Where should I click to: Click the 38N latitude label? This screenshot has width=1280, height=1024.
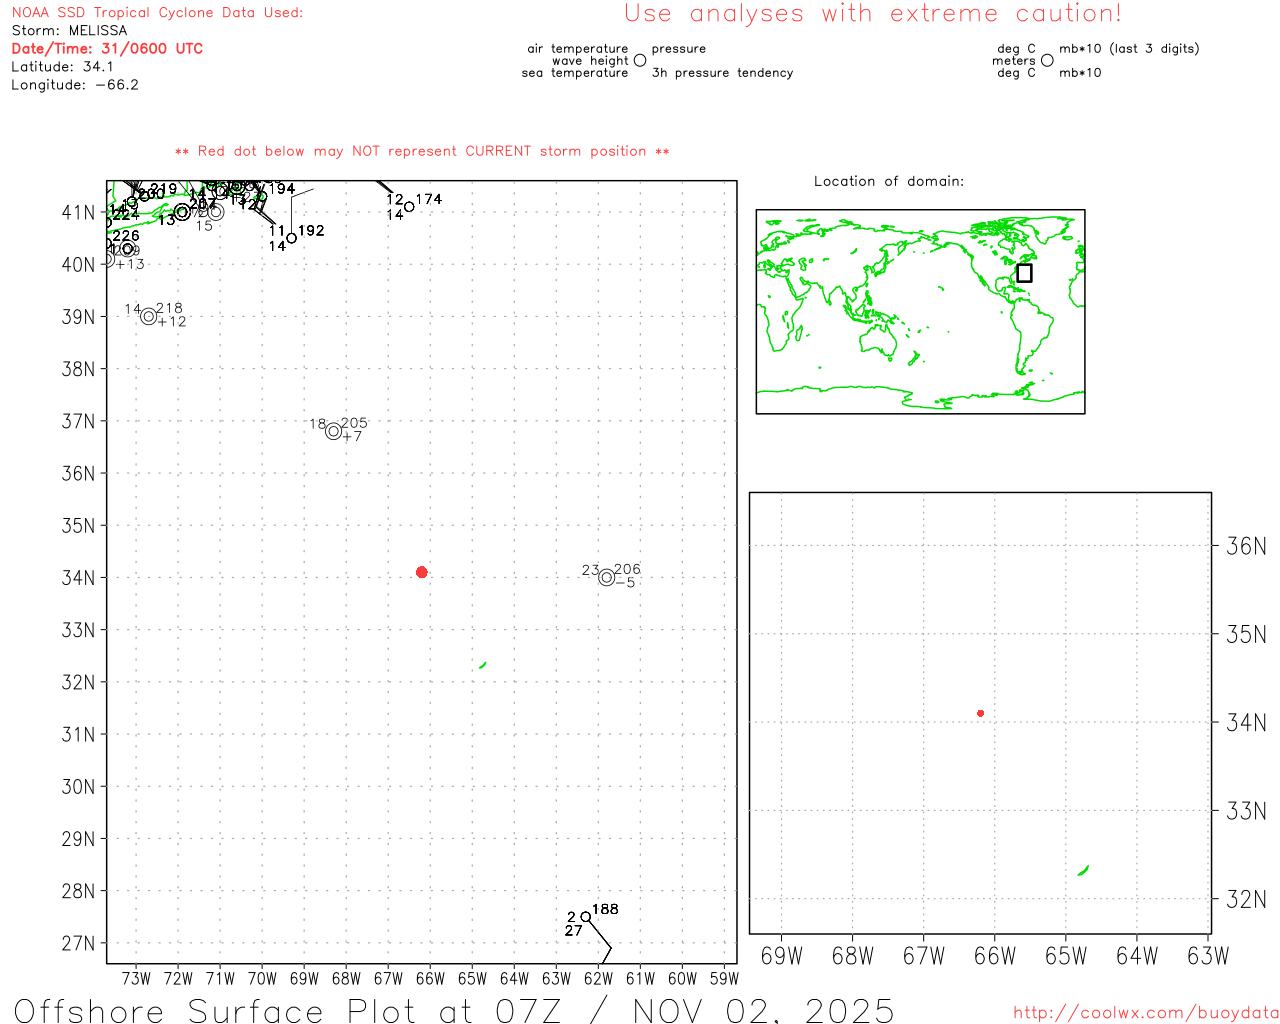coord(78,368)
